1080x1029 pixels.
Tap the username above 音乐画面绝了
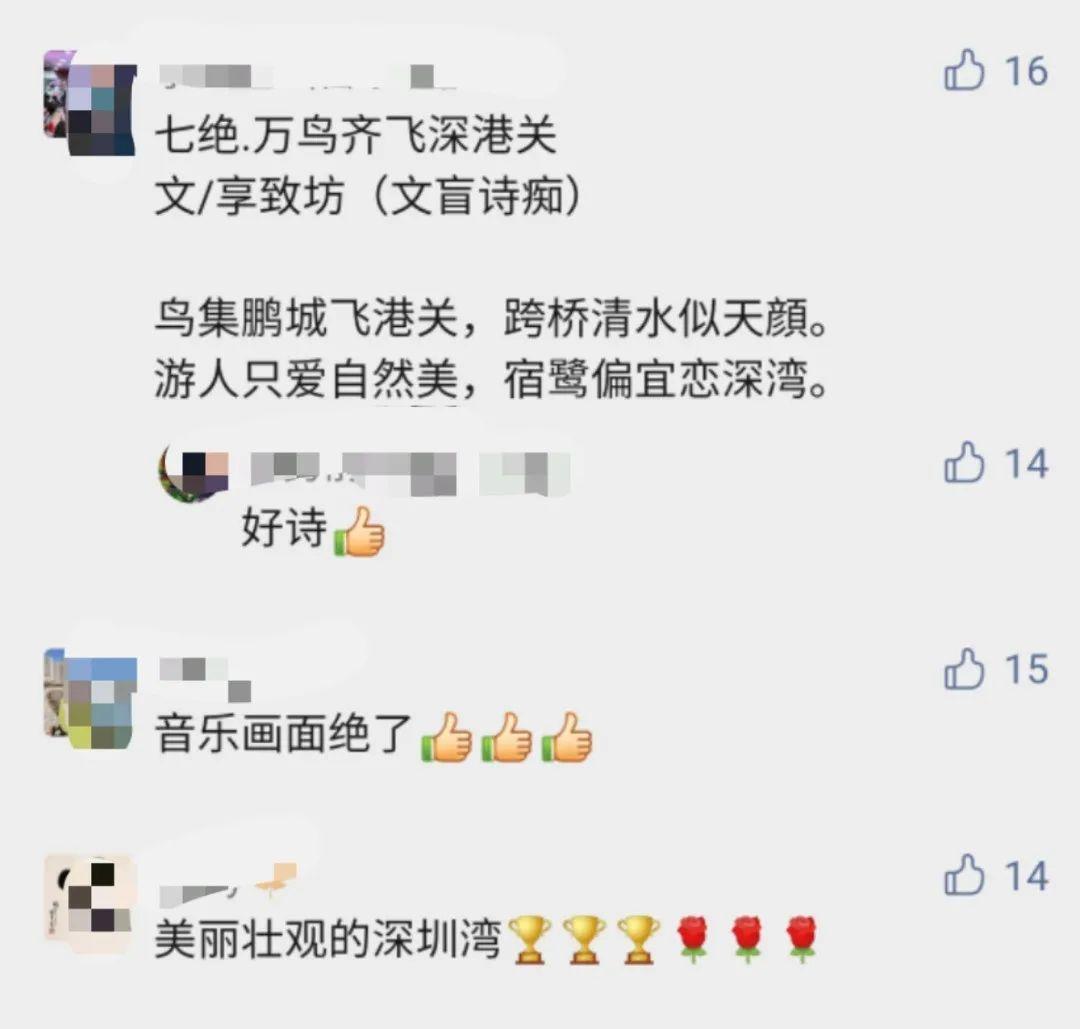[205, 678]
